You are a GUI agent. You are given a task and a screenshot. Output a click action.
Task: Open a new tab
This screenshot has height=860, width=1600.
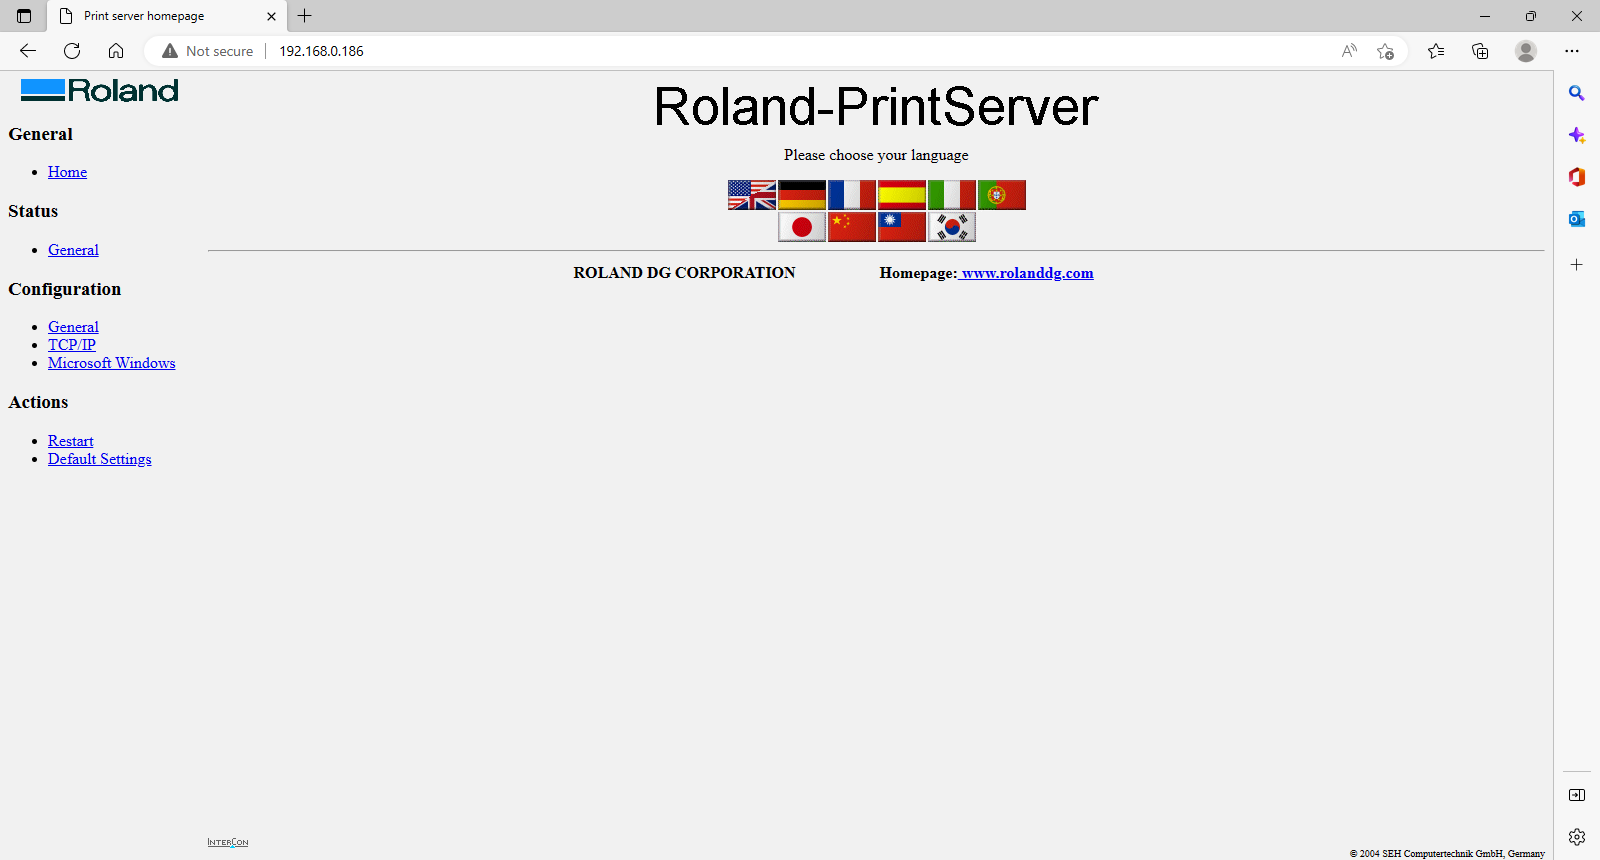[x=305, y=16]
